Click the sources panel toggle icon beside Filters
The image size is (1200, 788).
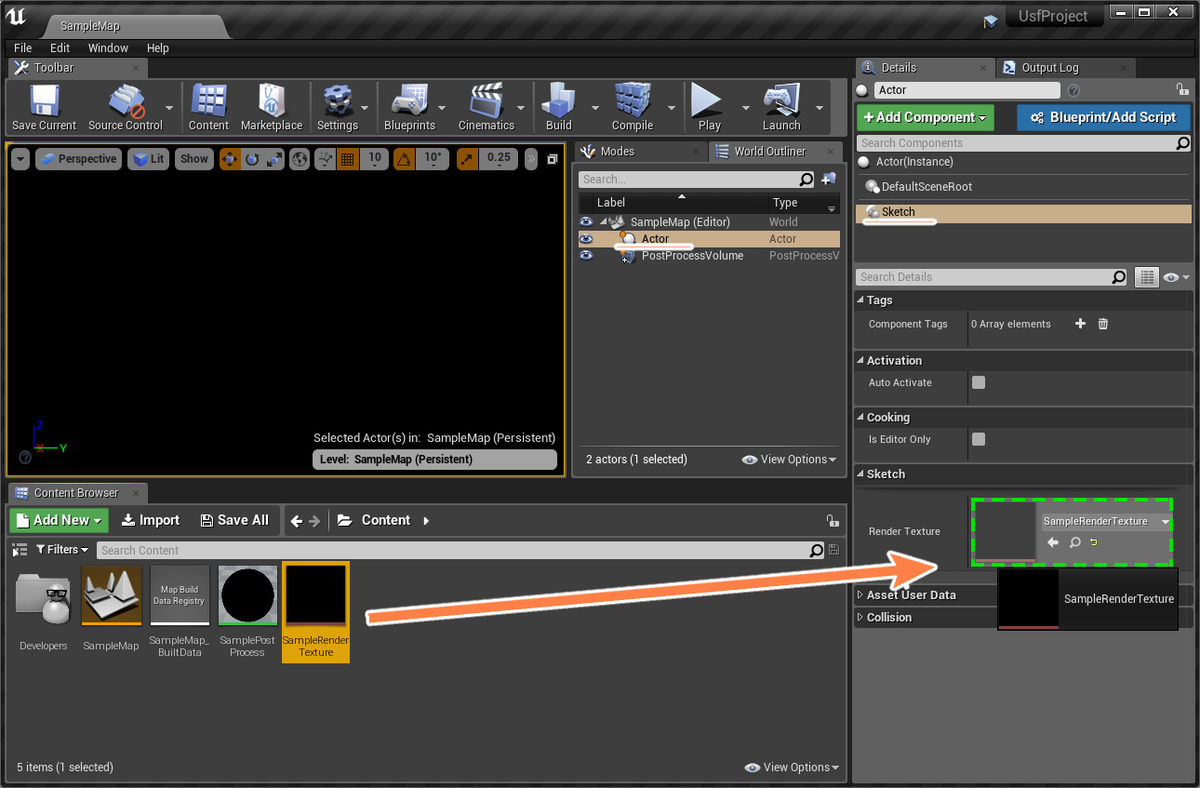(x=19, y=550)
